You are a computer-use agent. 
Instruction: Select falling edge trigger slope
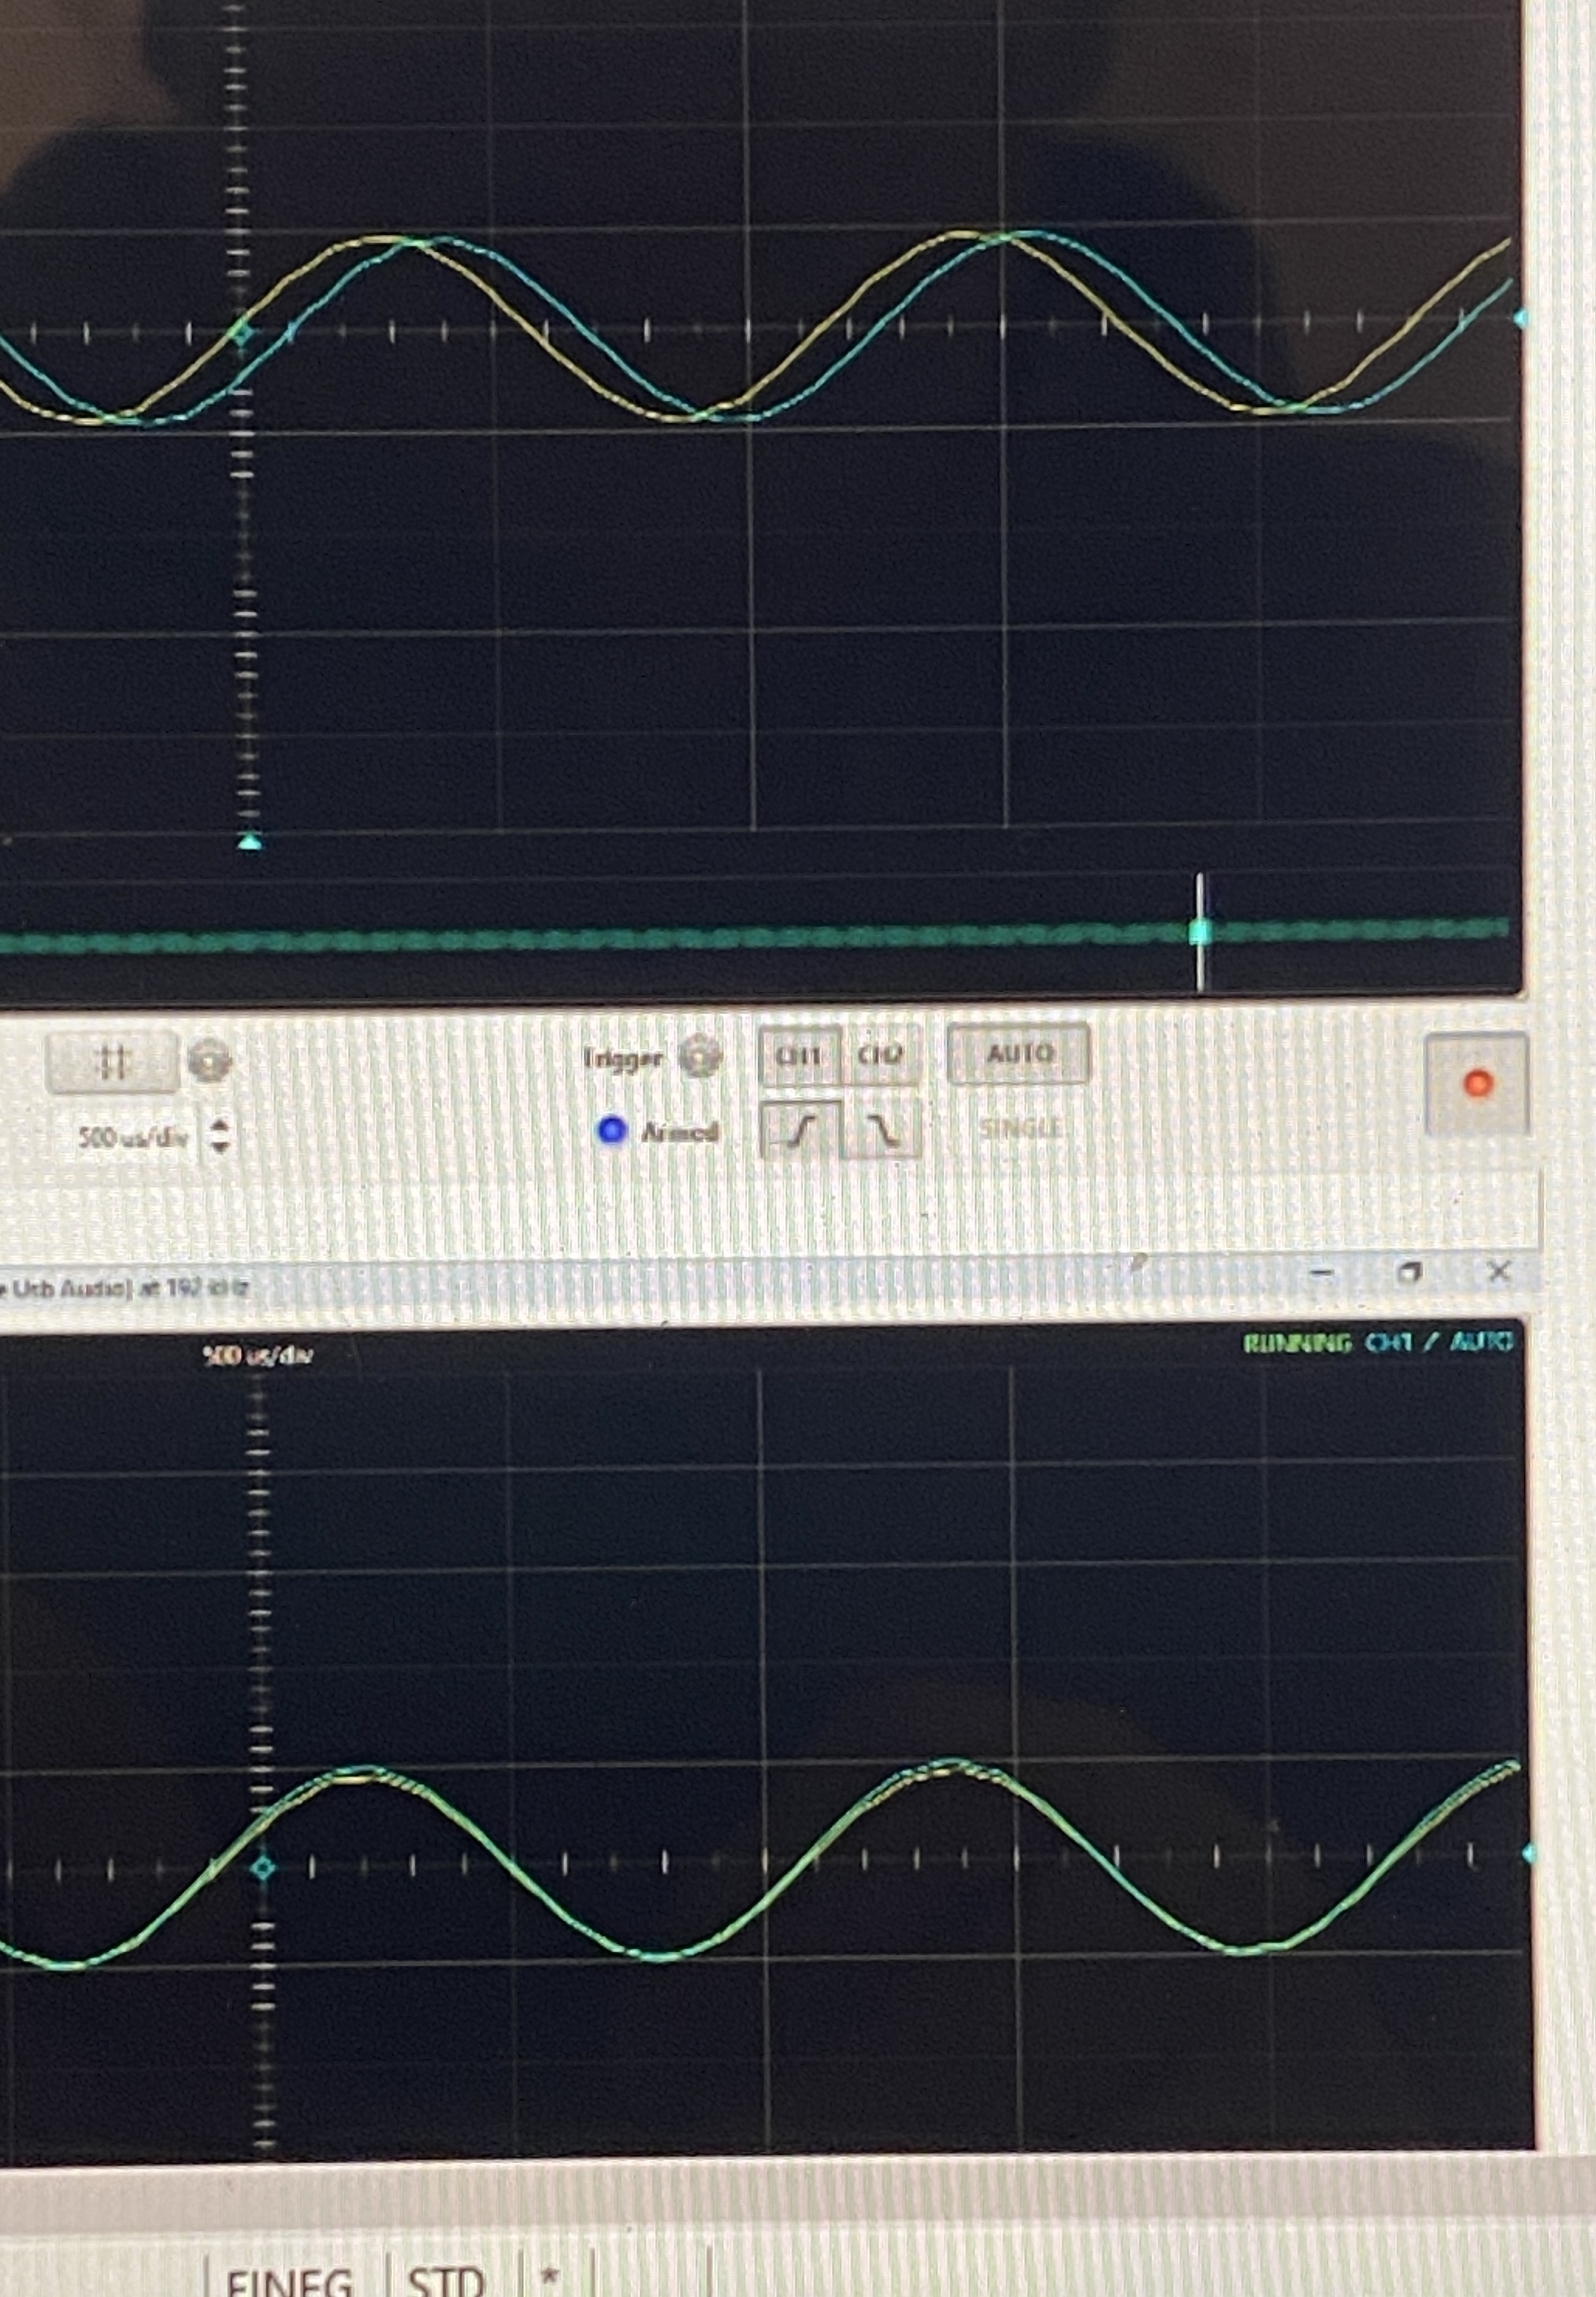tap(881, 1131)
